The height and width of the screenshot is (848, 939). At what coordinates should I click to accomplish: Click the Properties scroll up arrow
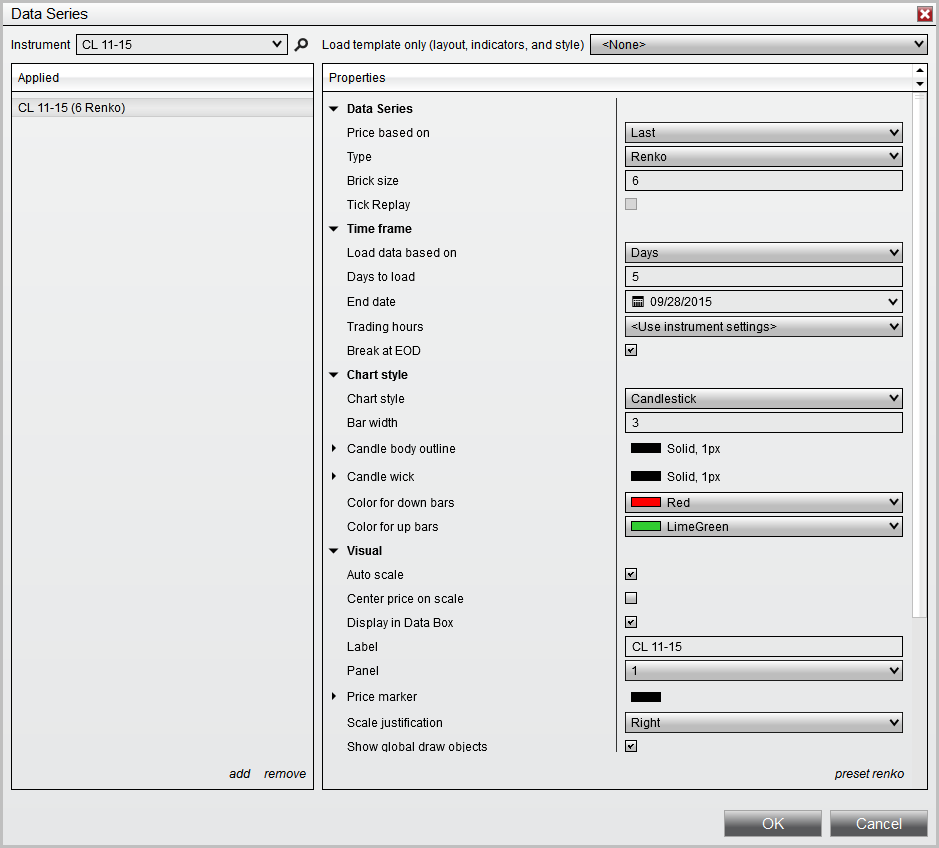920,71
